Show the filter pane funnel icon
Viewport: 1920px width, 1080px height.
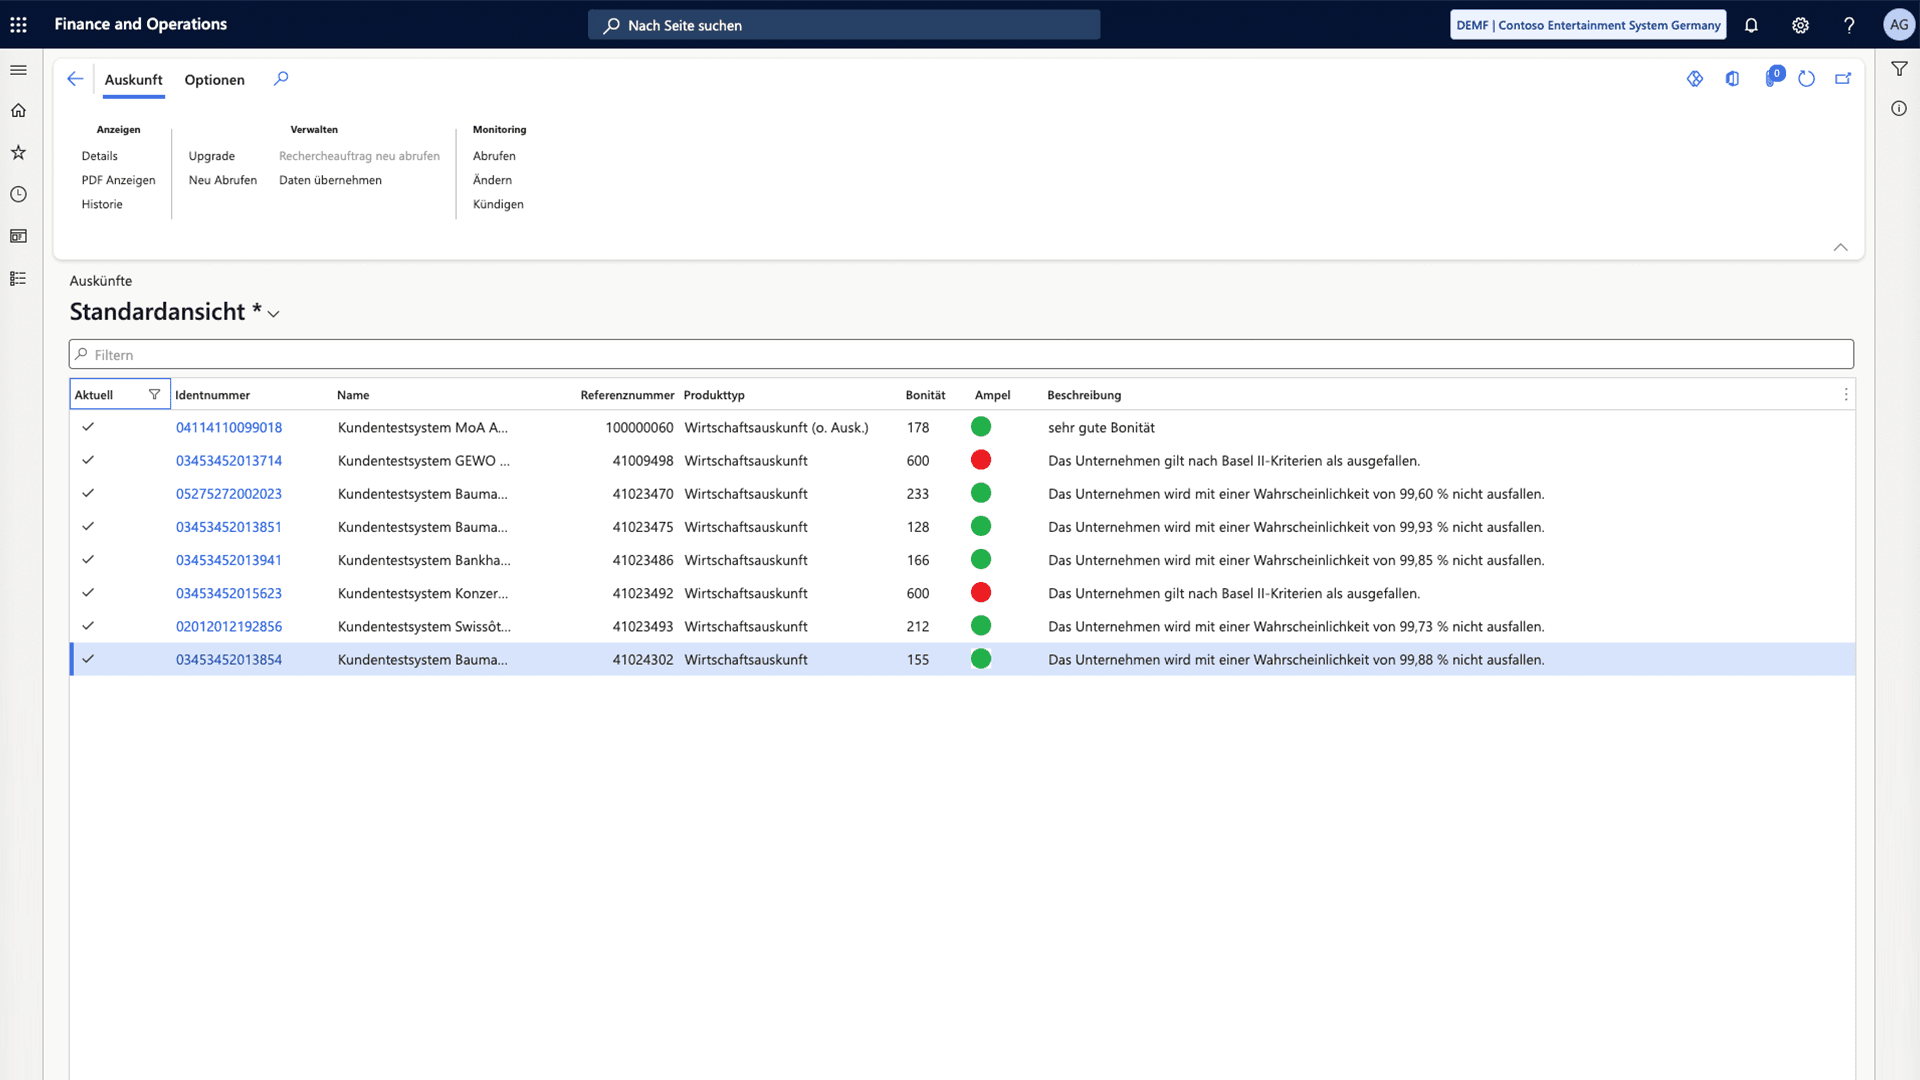(1899, 69)
